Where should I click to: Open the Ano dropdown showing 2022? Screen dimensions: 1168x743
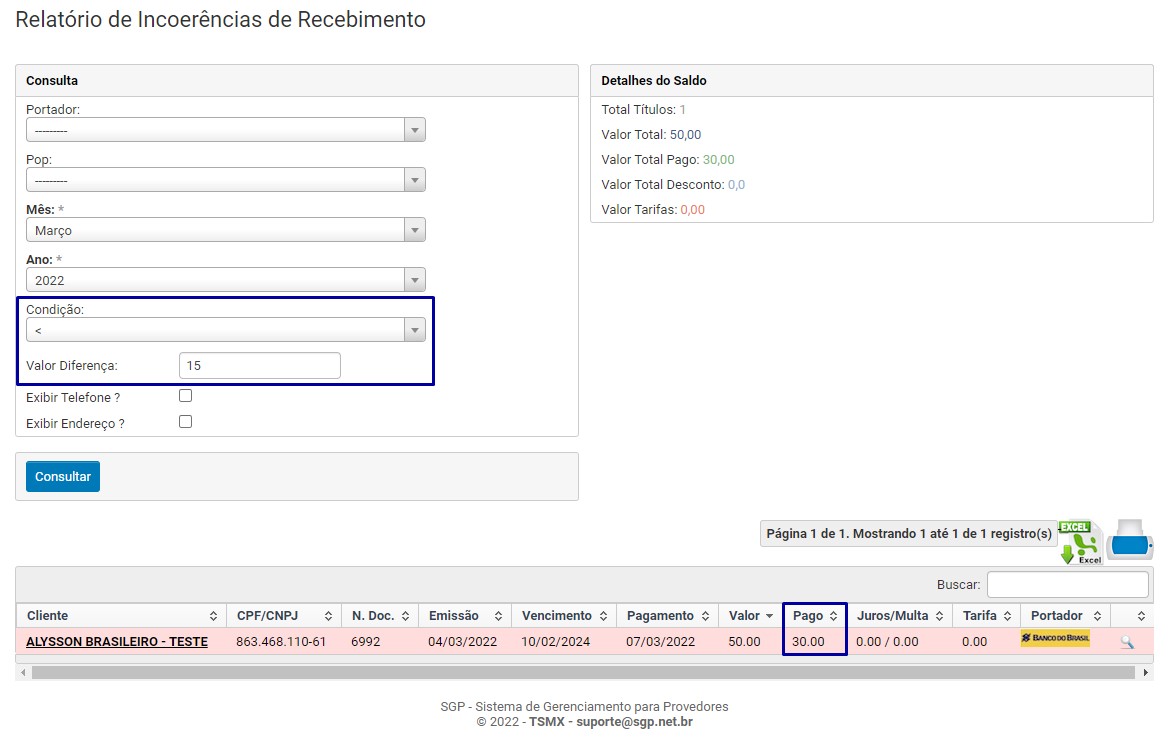pos(226,280)
